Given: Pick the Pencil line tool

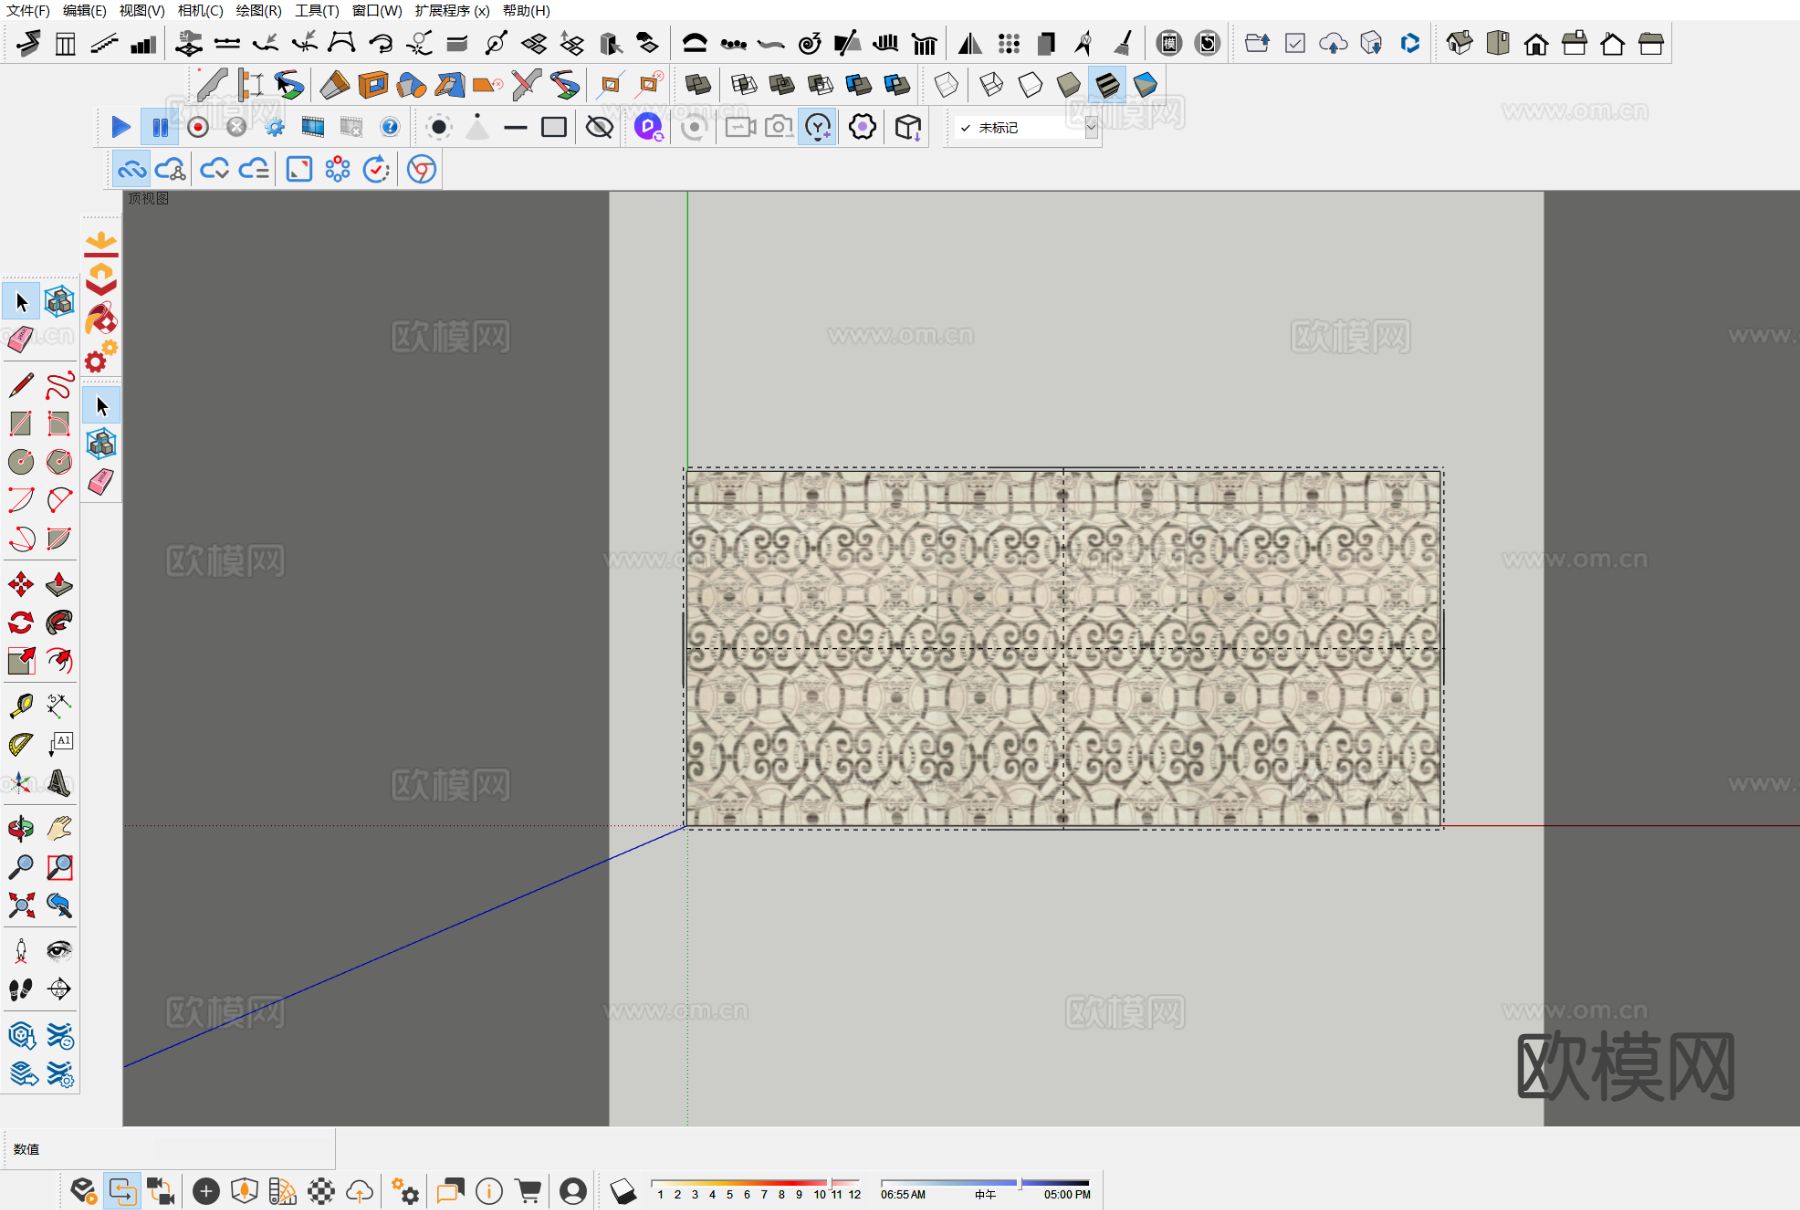Looking at the screenshot, I should point(21,385).
